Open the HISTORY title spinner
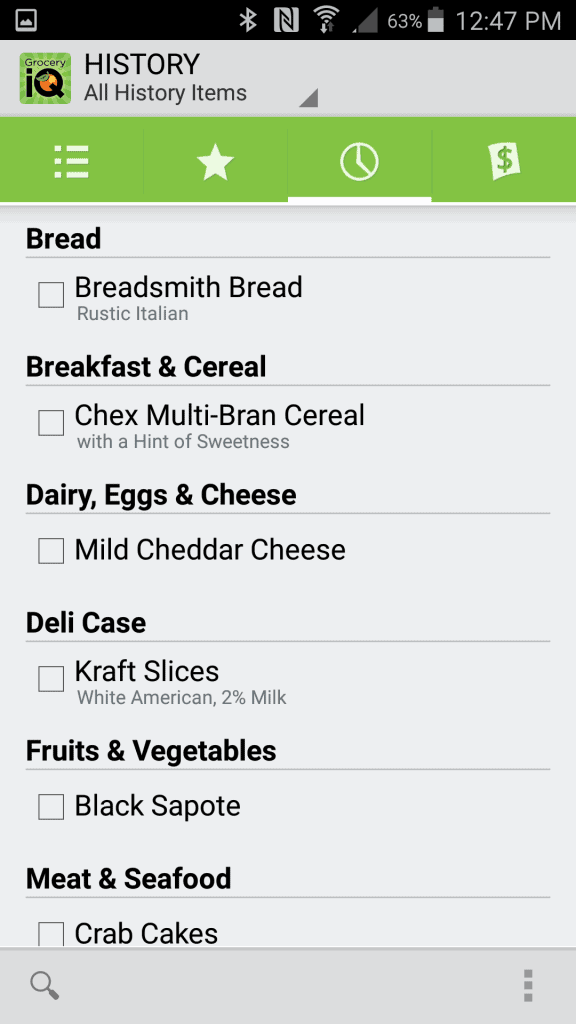The width and height of the screenshot is (576, 1024). coord(168,78)
